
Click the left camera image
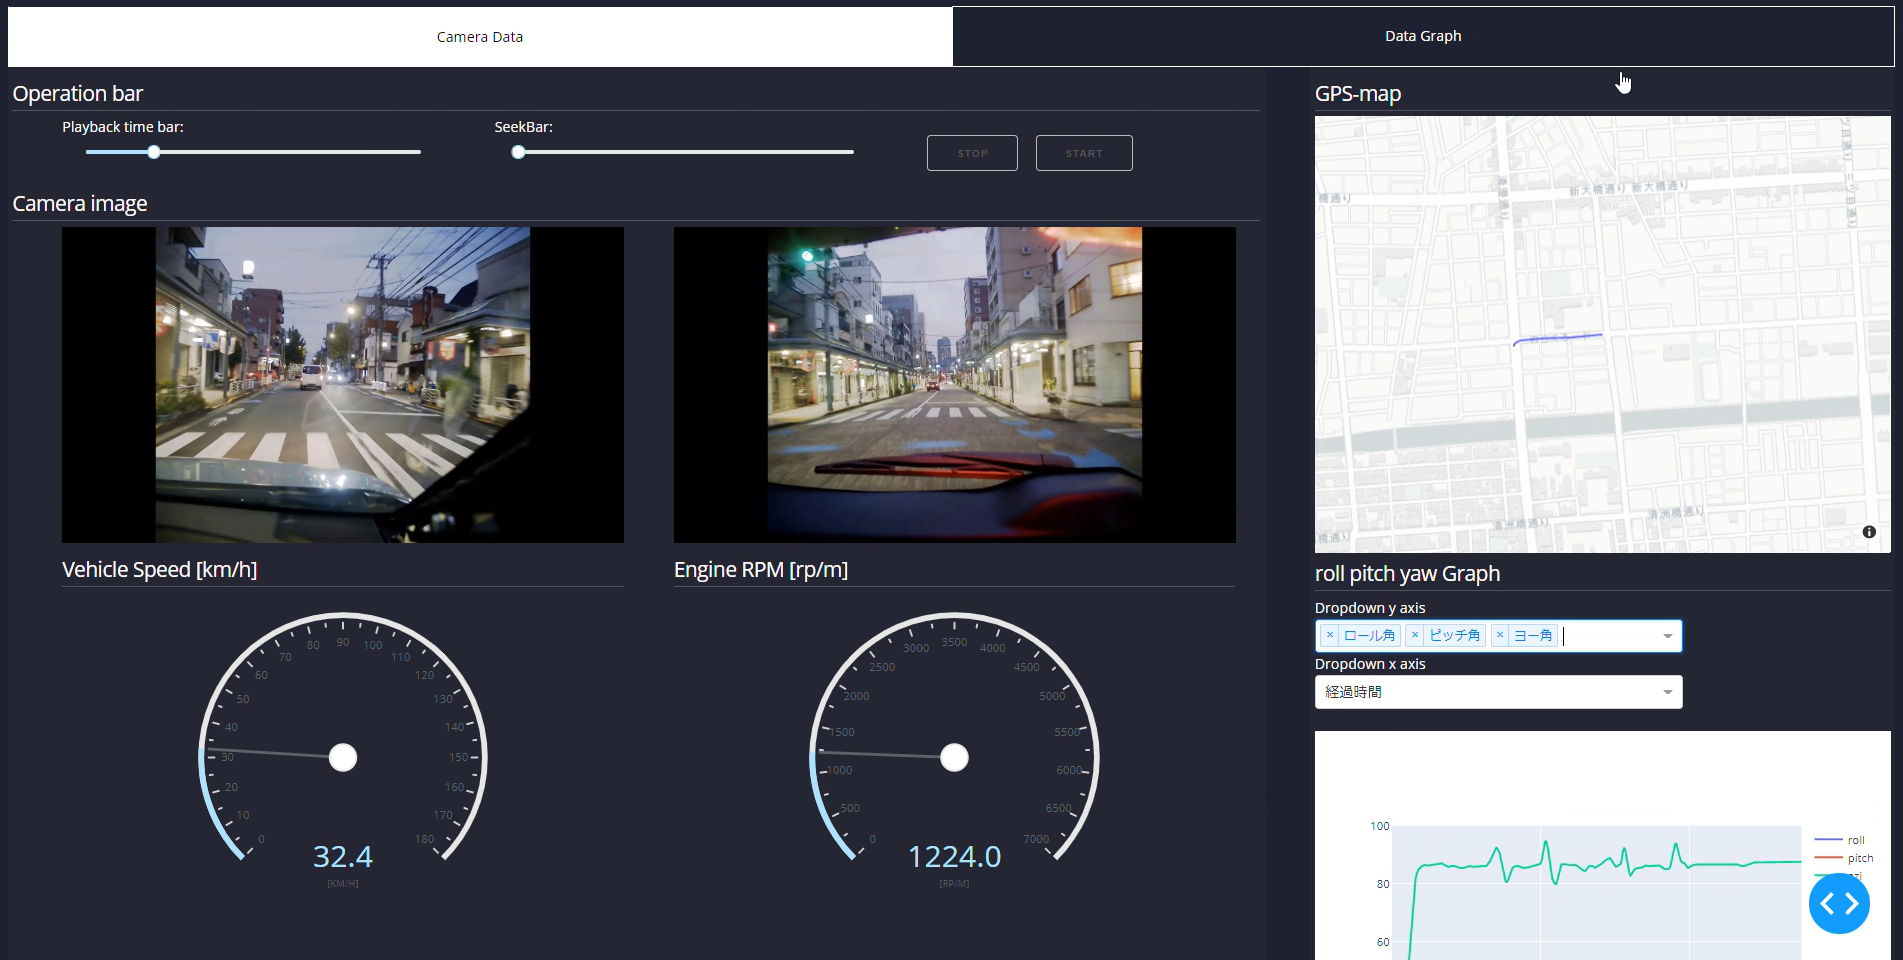[343, 385]
